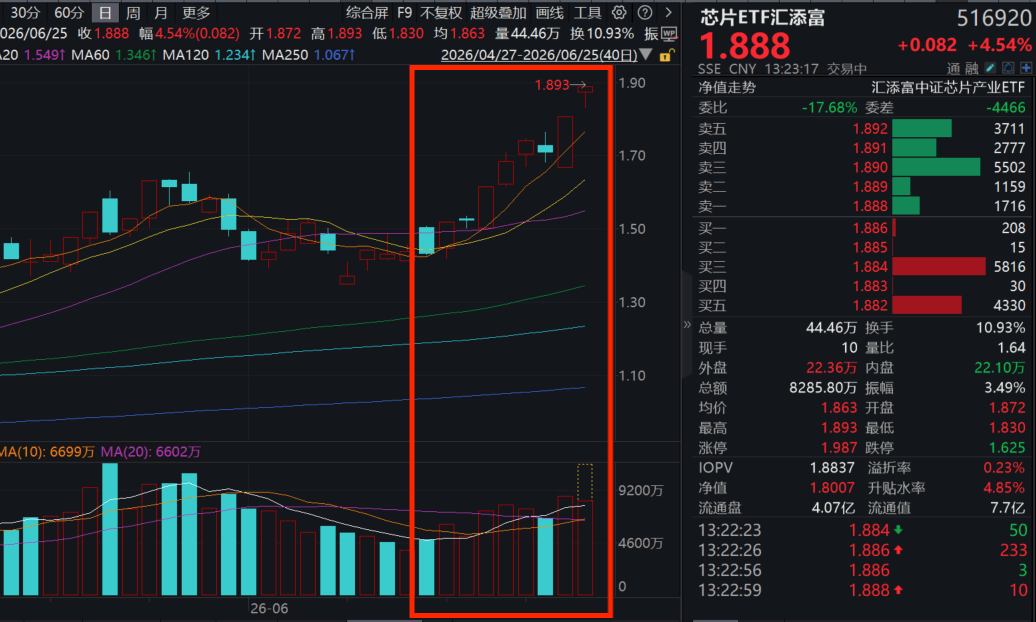
Task: Click the 内盘 value 22.10万
Action: coord(1000,368)
